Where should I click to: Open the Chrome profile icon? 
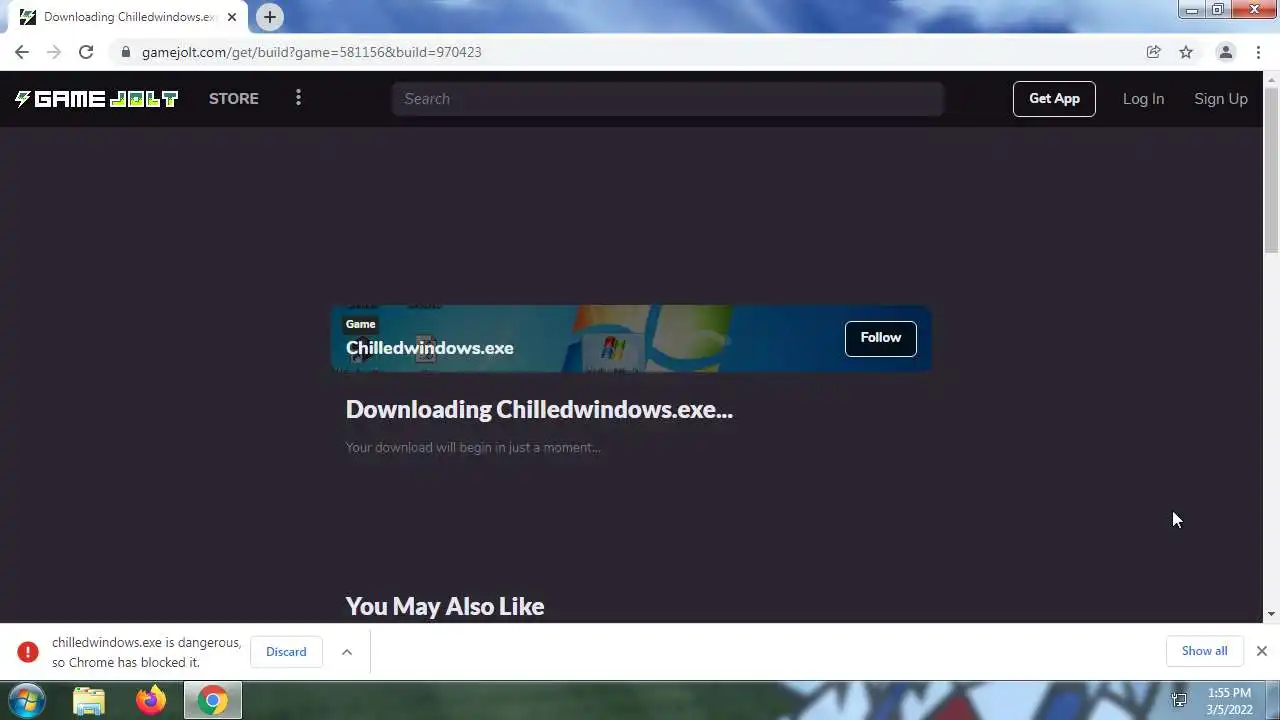click(1225, 52)
